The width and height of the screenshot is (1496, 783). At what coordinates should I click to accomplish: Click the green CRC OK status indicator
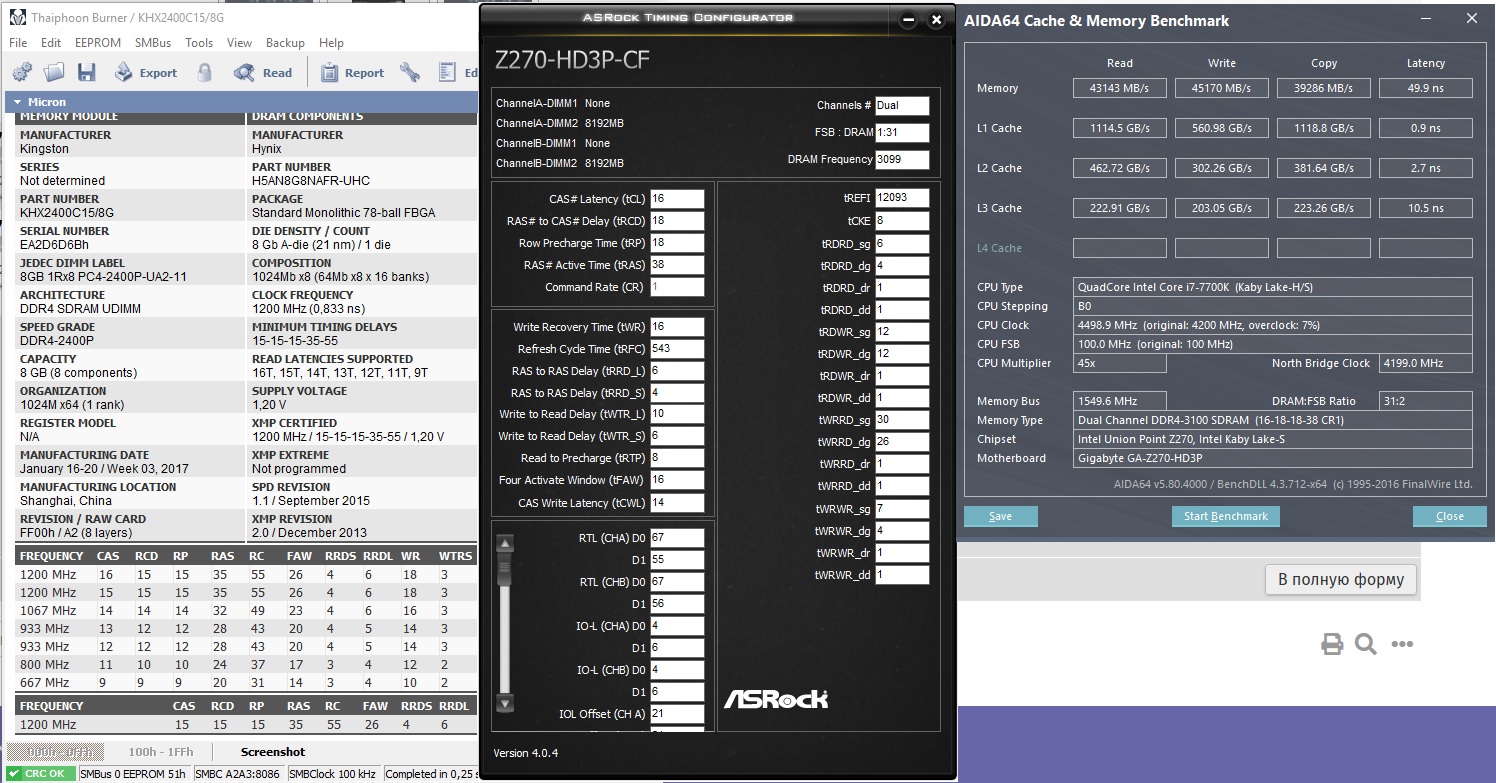(40, 774)
